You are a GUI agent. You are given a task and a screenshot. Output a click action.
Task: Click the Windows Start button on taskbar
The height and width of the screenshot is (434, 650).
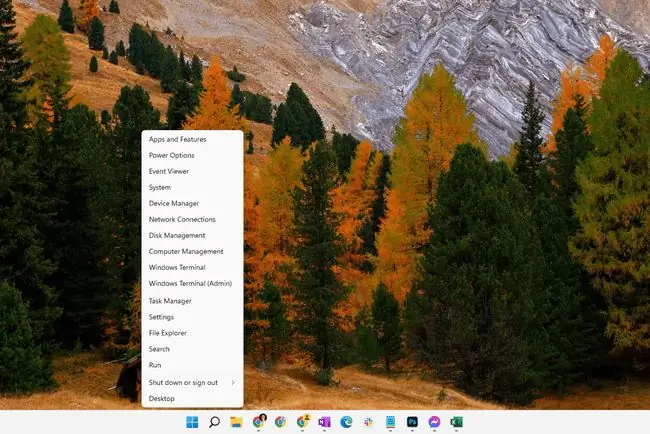tap(192, 422)
